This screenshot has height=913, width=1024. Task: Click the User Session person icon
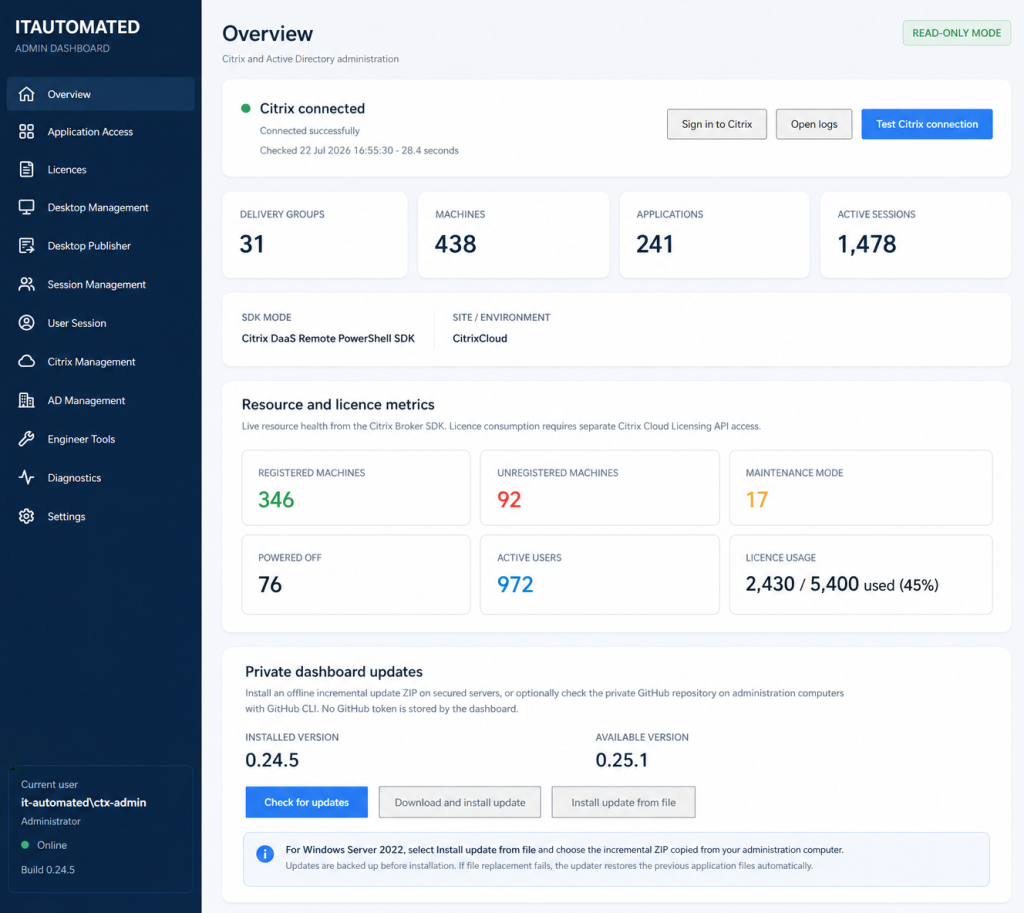26,323
